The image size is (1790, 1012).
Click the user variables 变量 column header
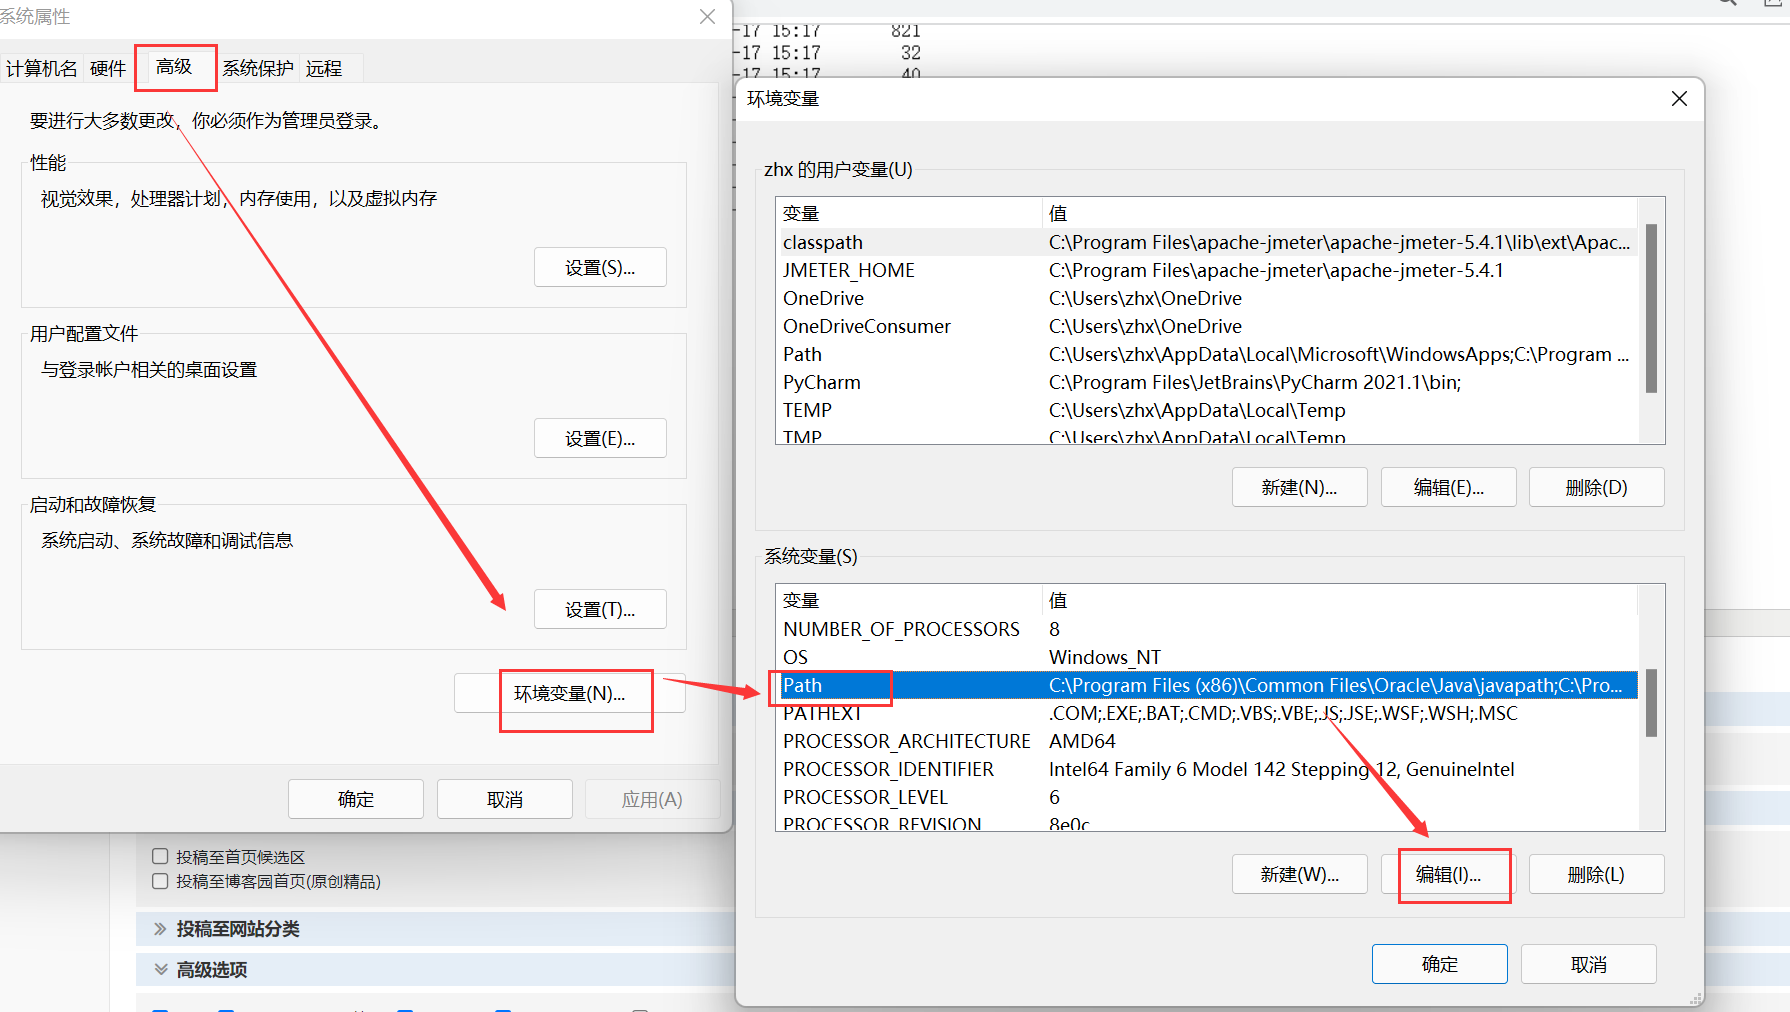click(909, 213)
